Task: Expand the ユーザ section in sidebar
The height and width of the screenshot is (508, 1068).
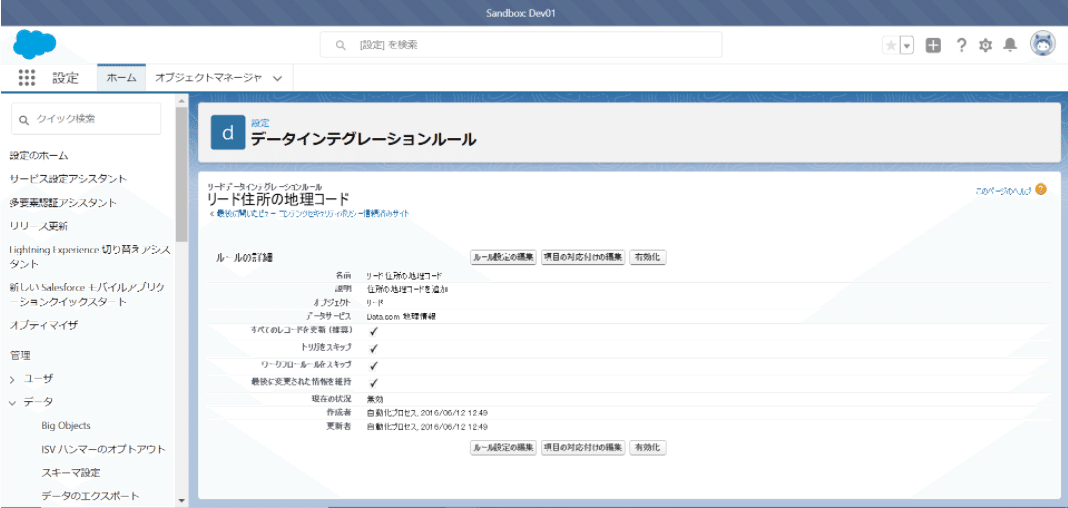Action: (13, 379)
